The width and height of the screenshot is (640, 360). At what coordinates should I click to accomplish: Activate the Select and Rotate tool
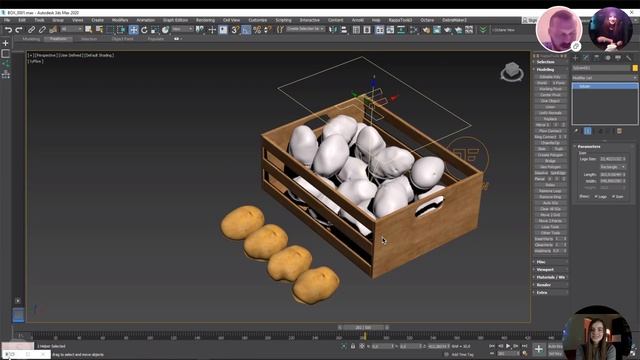tap(144, 30)
